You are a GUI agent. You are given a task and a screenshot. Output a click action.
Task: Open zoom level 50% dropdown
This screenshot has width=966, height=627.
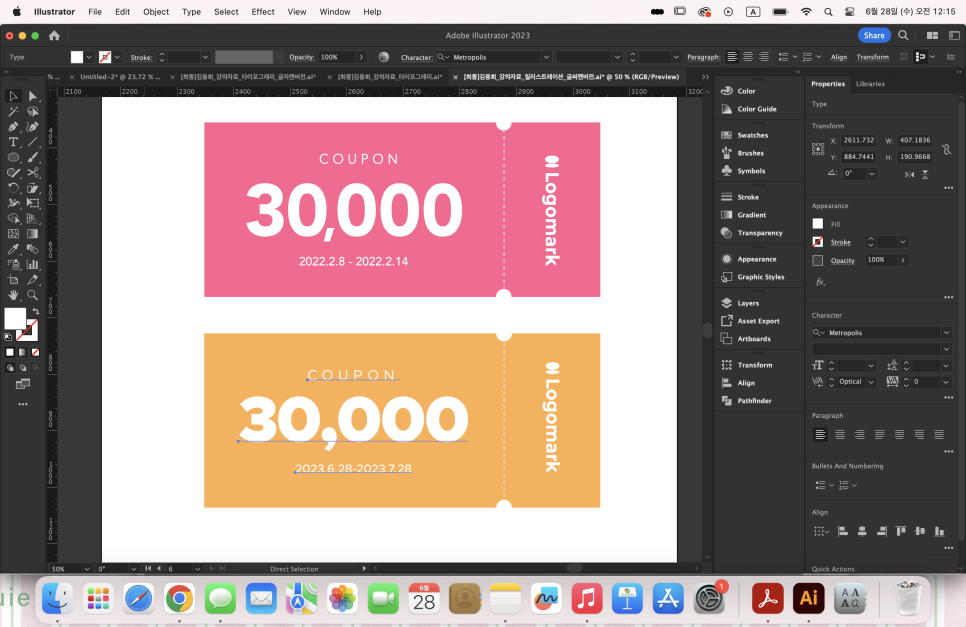point(87,568)
